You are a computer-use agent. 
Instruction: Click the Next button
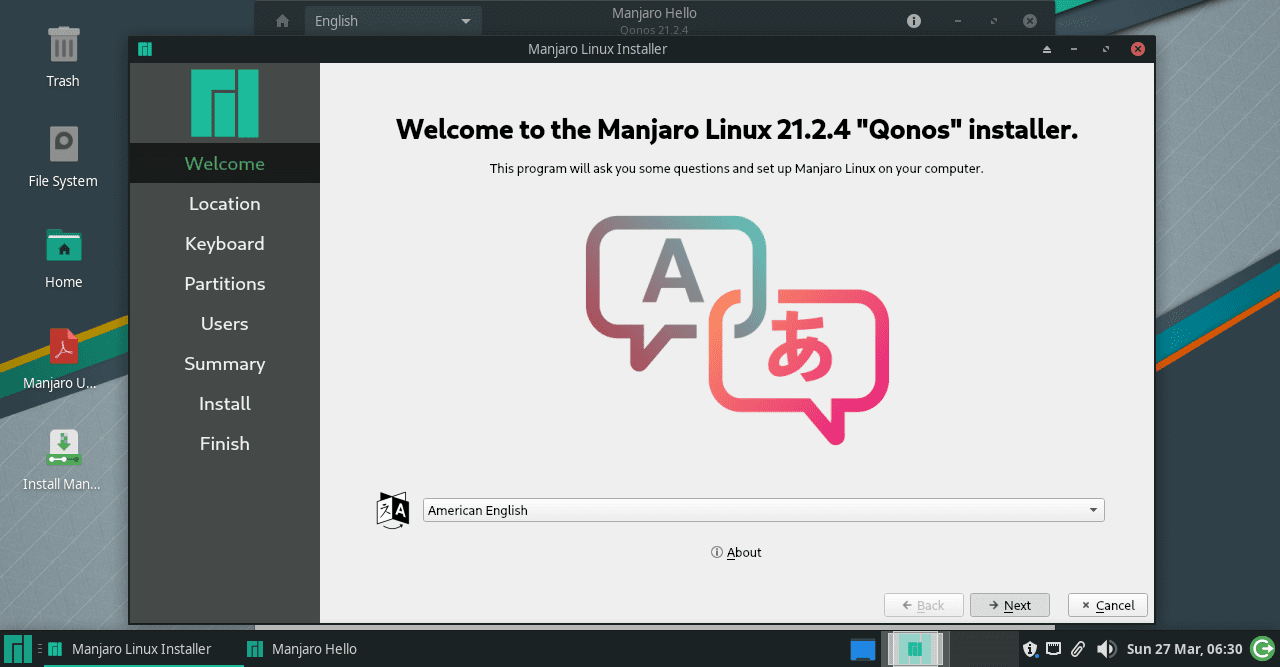tap(1010, 605)
